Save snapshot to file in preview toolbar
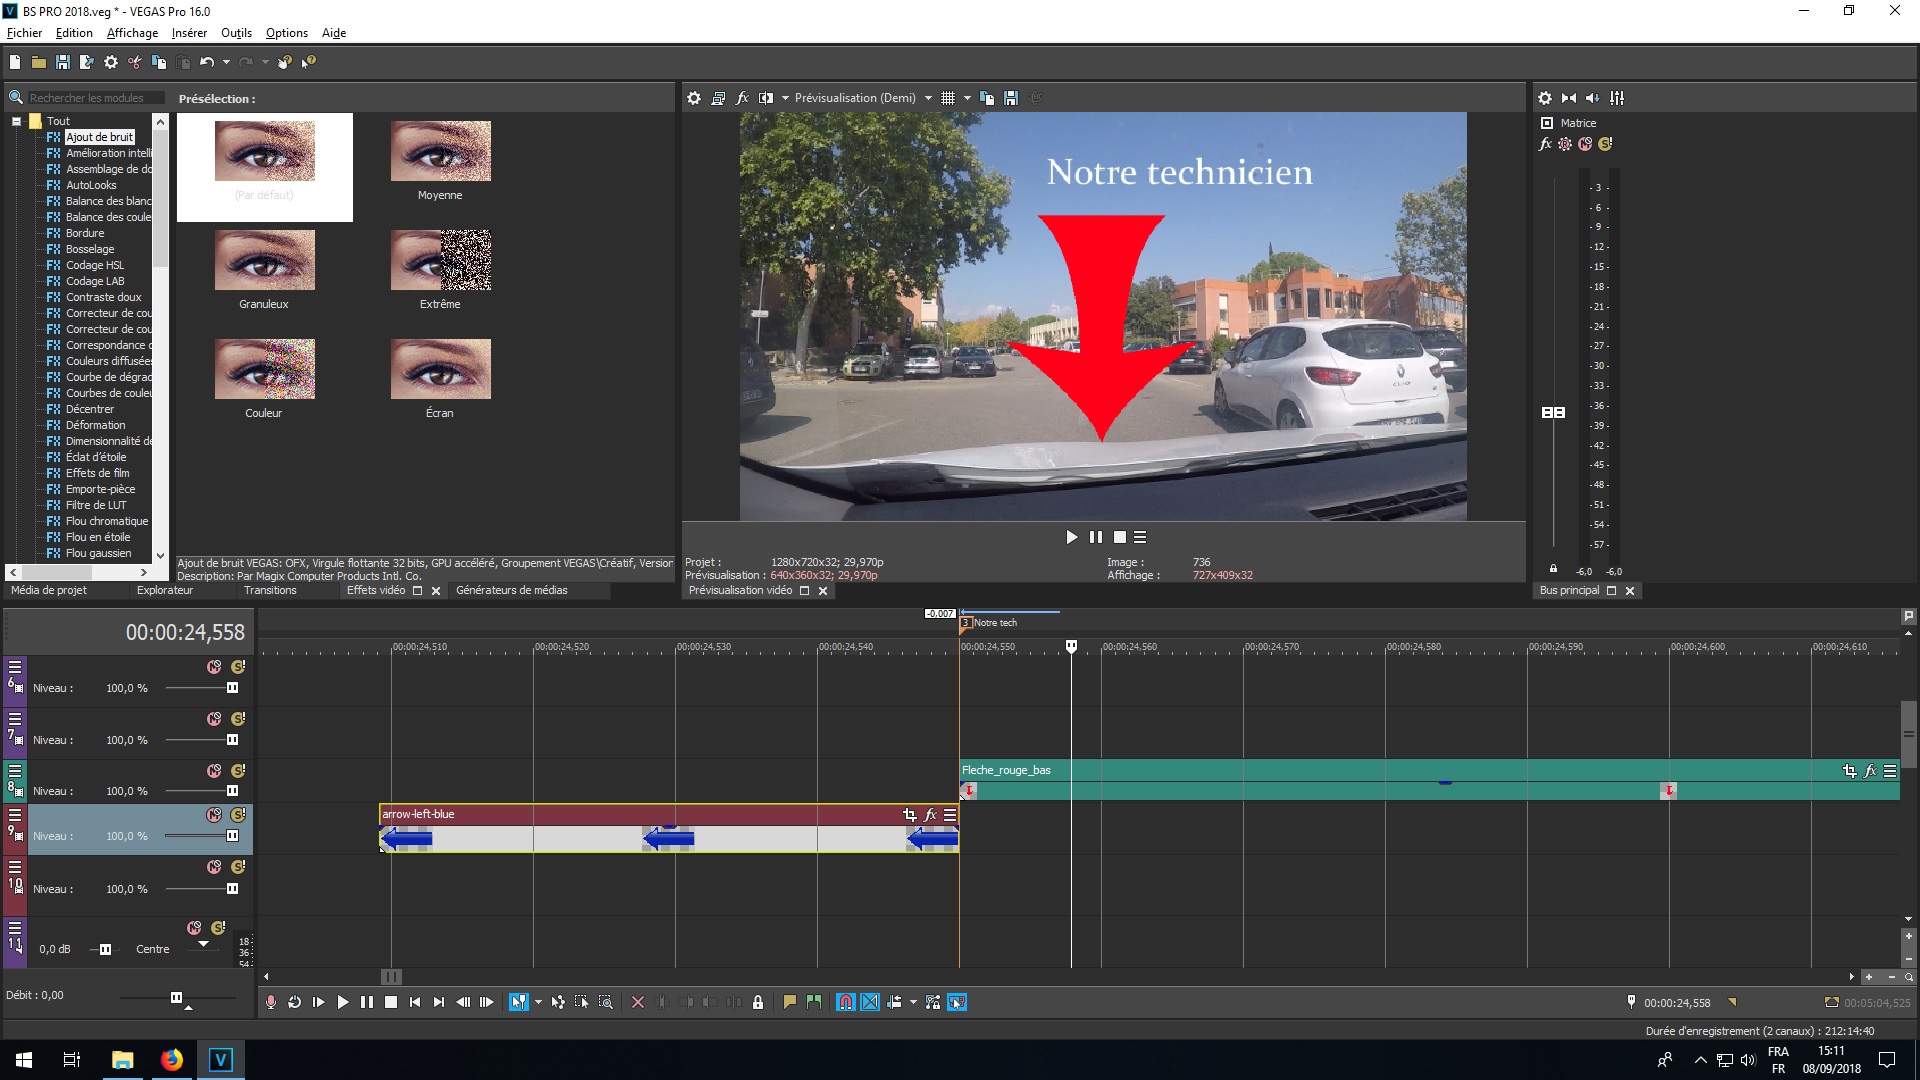 1011,98
